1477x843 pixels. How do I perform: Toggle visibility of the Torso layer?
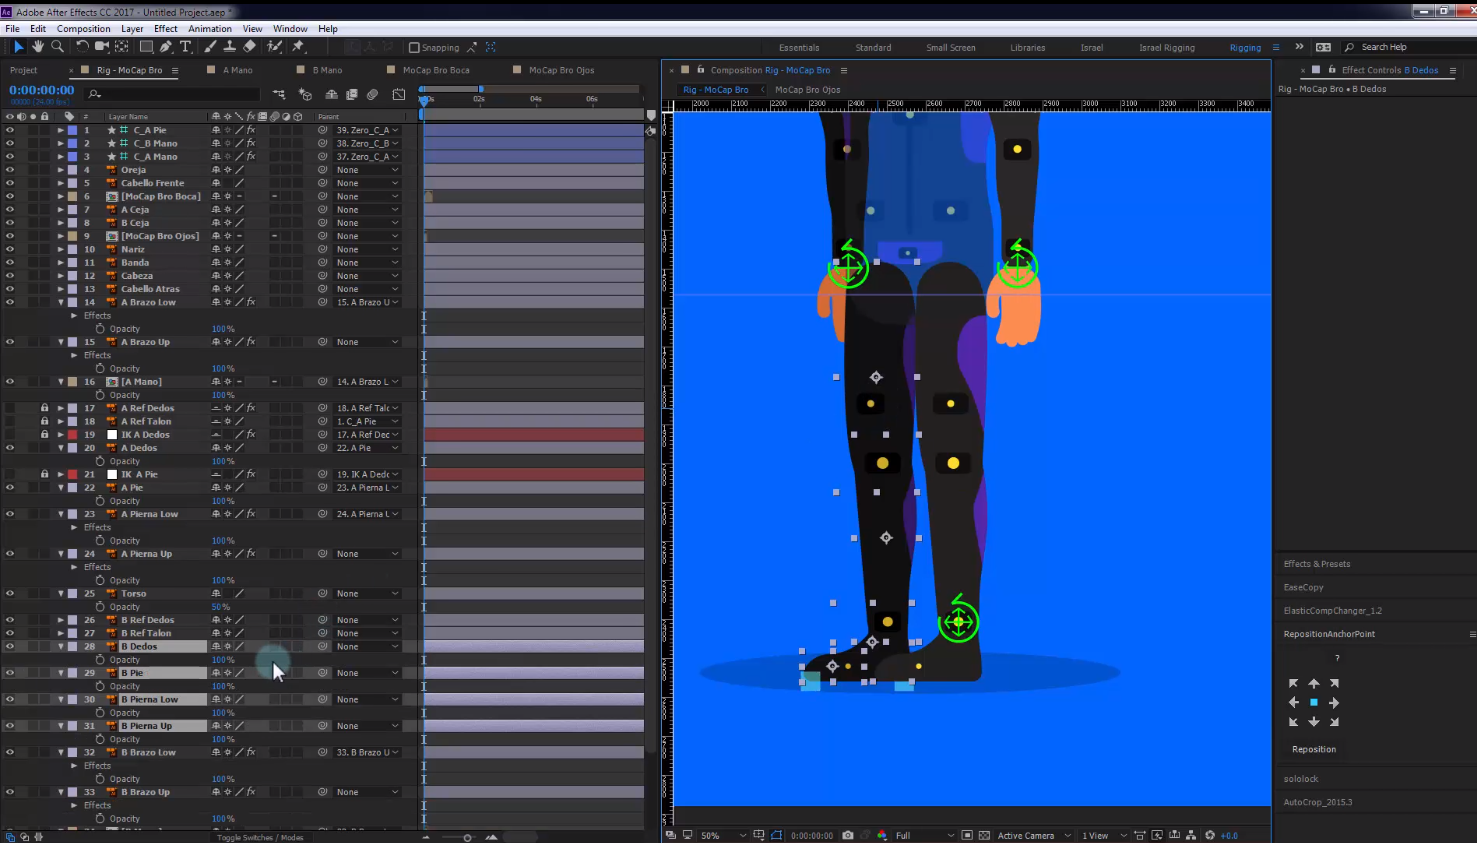coord(10,593)
